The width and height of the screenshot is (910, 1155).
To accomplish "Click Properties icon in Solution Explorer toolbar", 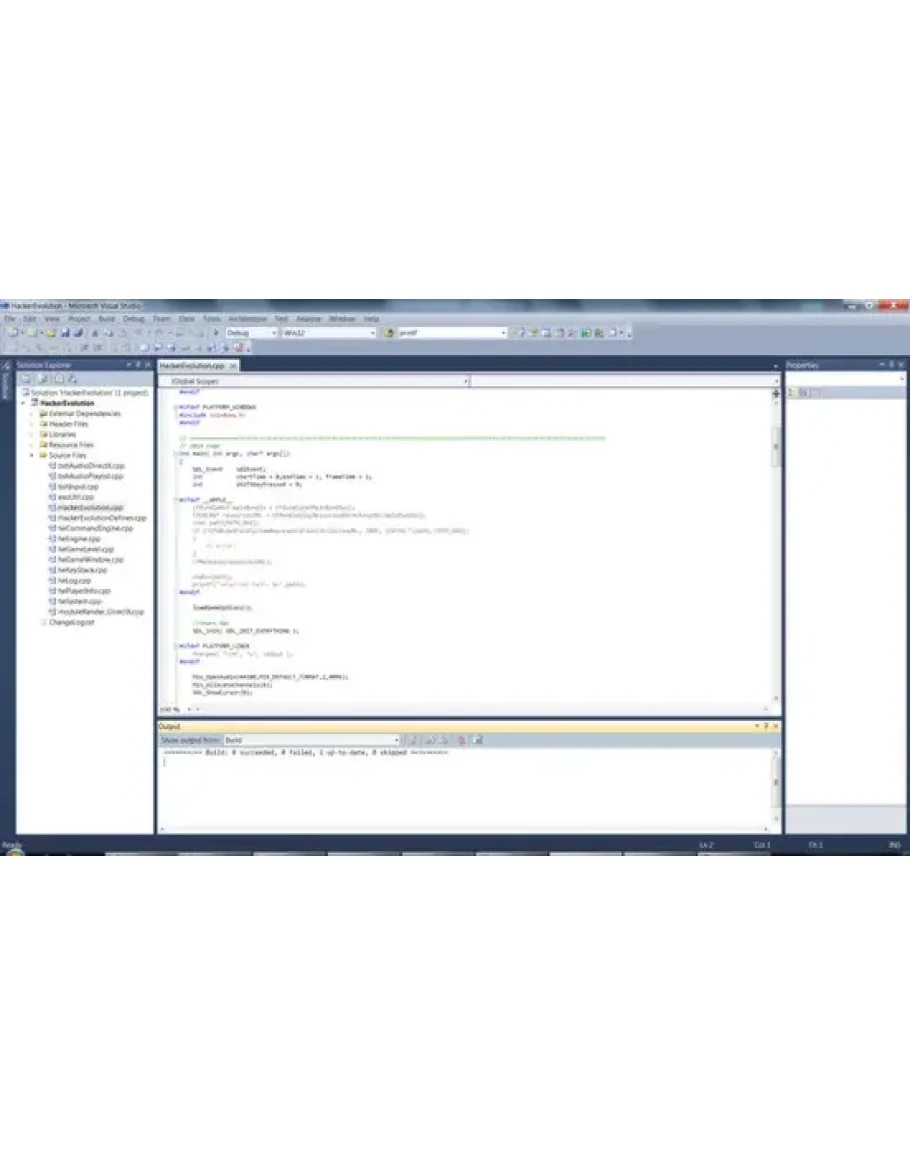I will 27,379.
